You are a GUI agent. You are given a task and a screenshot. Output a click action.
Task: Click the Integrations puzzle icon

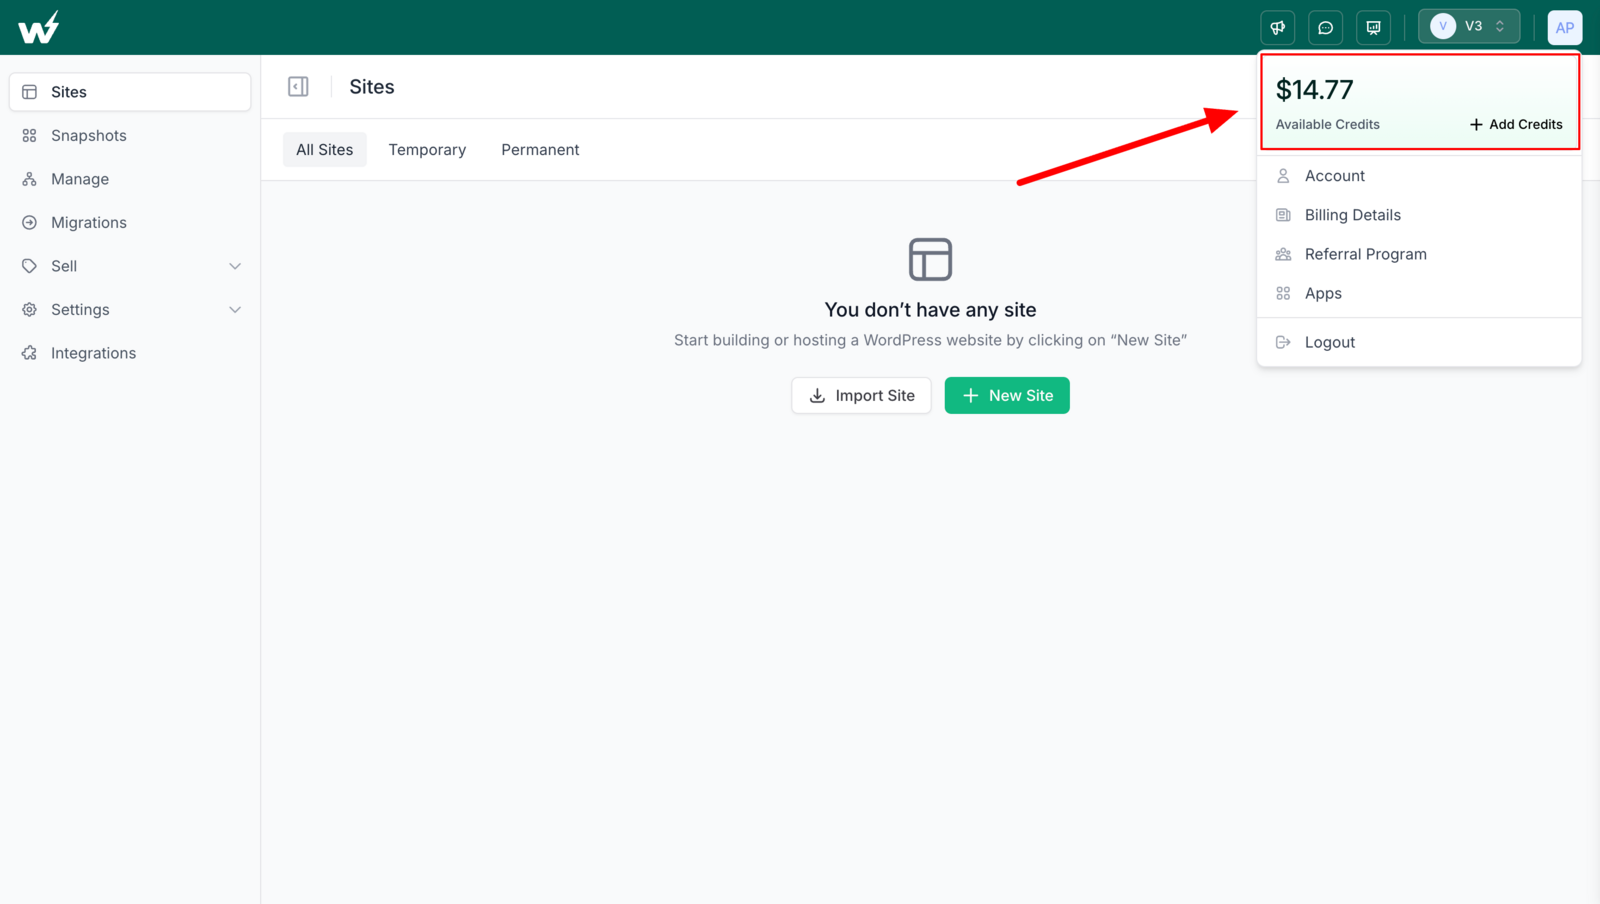tap(30, 353)
